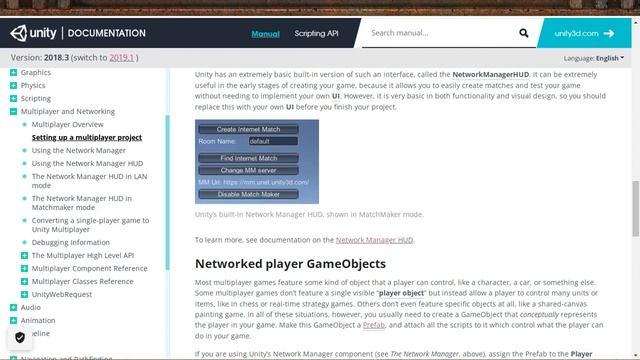The width and height of the screenshot is (640, 360).
Task: Switch to the Manual tab
Action: [265, 33]
